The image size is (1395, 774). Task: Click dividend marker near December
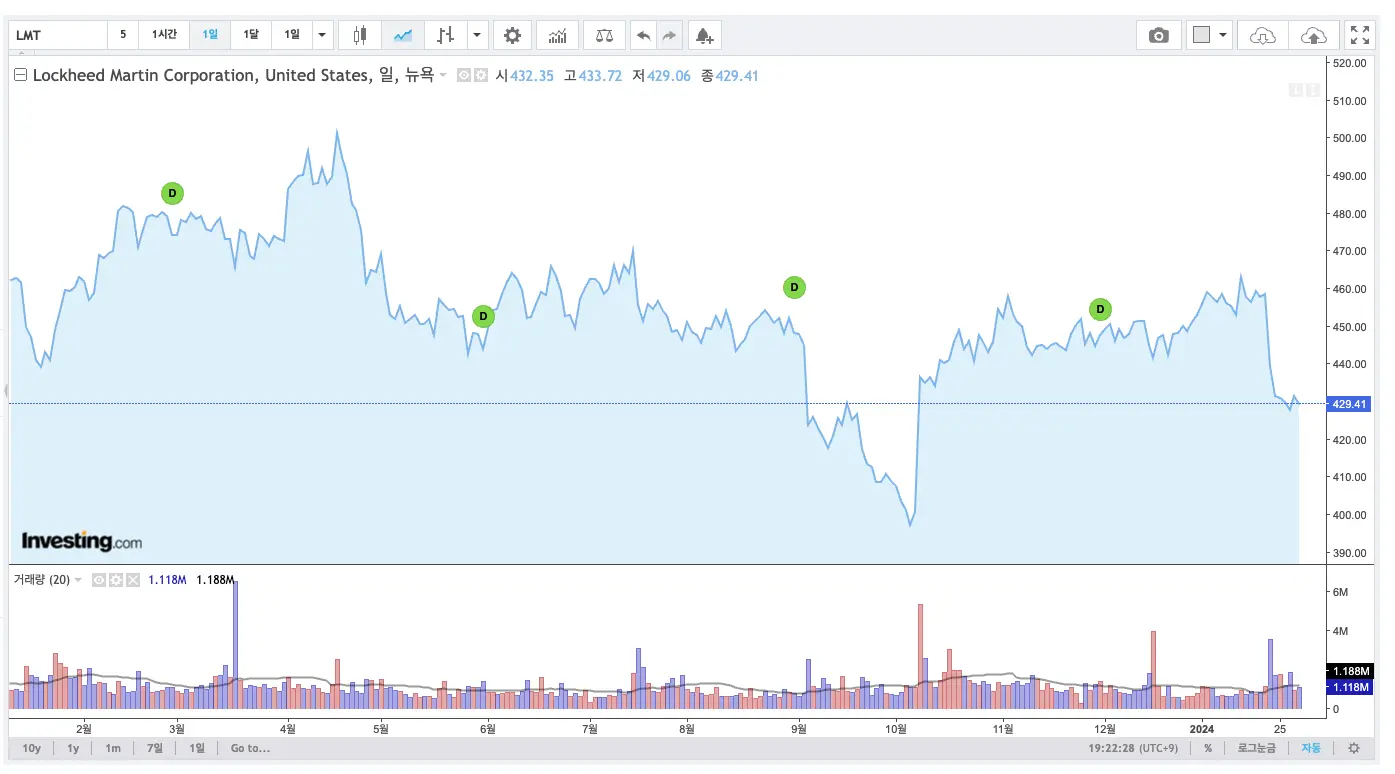tap(1100, 310)
